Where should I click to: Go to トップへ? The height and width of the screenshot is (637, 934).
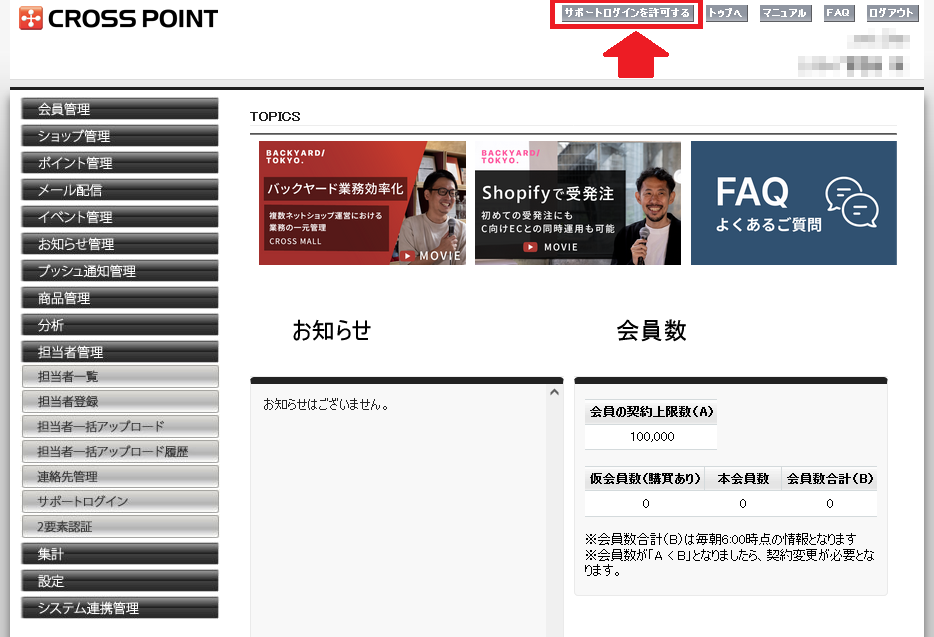pyautogui.click(x=726, y=13)
